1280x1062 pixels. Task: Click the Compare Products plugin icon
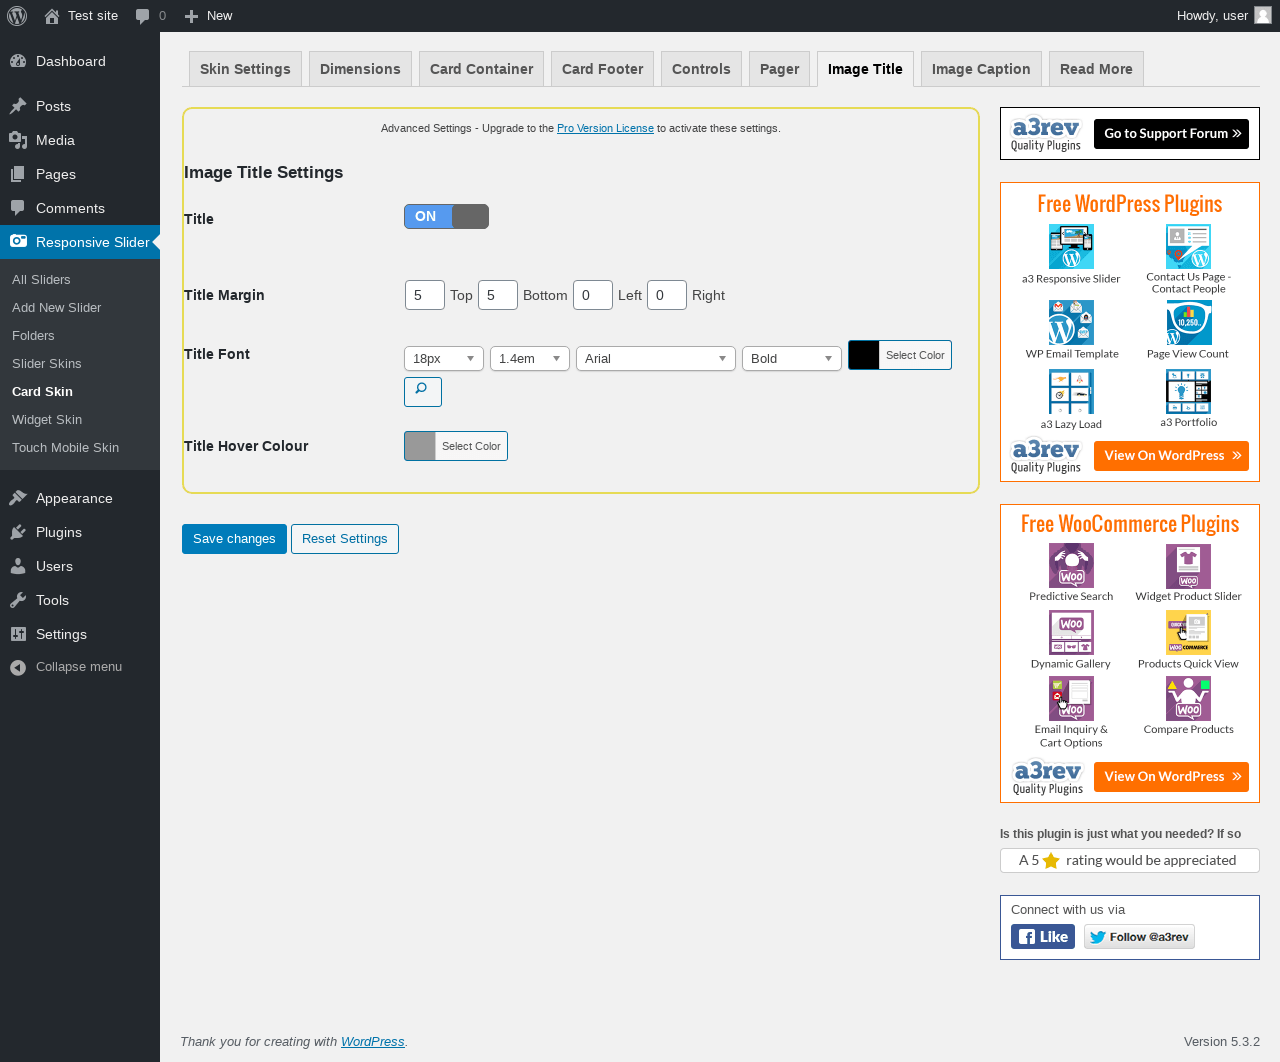pyautogui.click(x=1188, y=698)
